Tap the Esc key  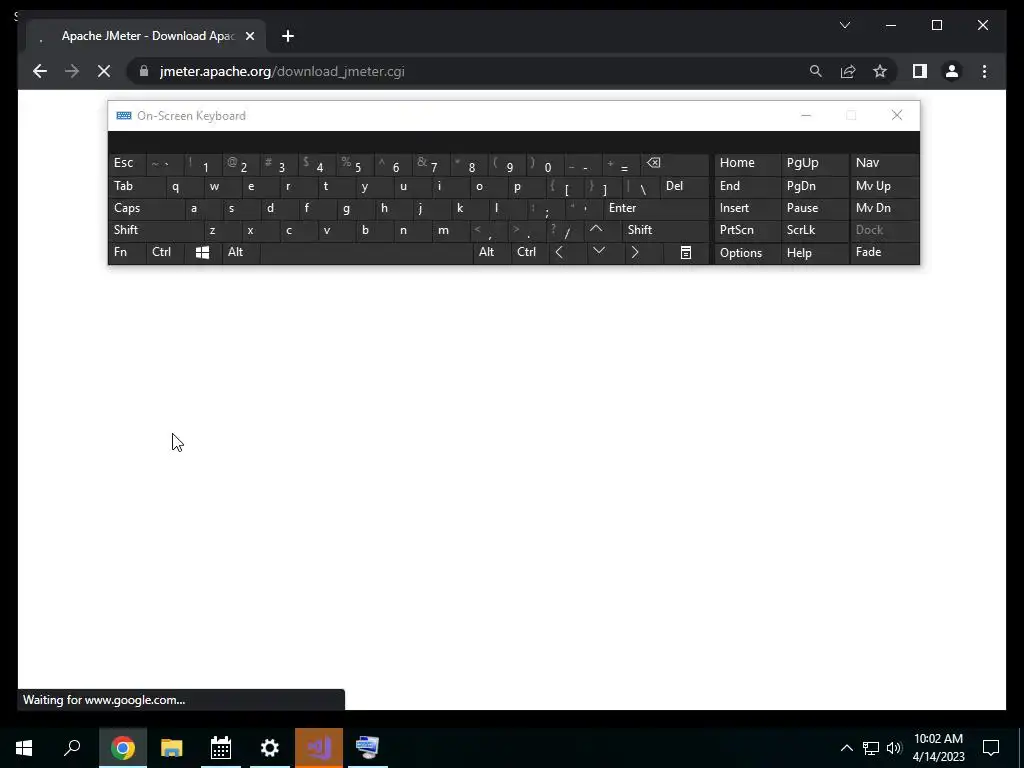tap(127, 163)
